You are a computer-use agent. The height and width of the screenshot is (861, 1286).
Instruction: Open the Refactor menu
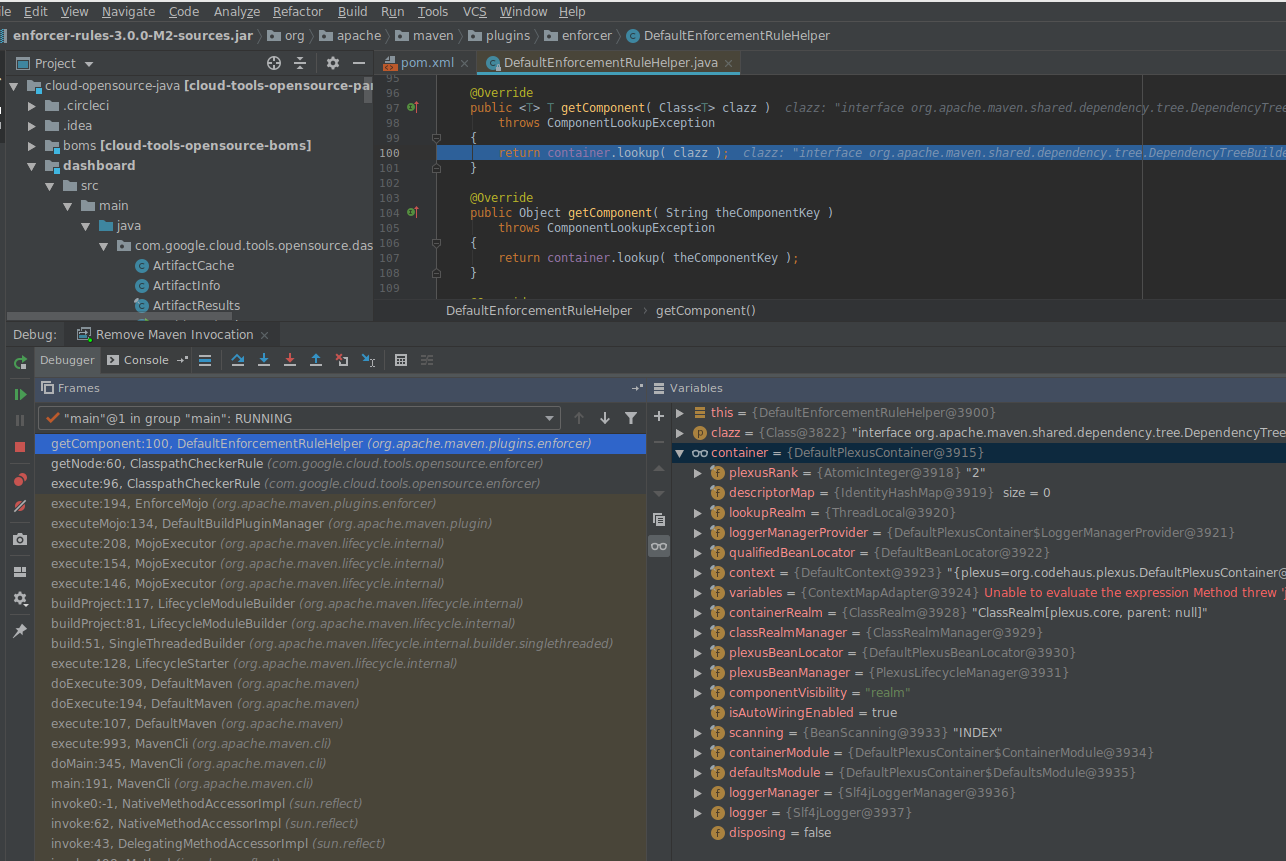point(298,12)
